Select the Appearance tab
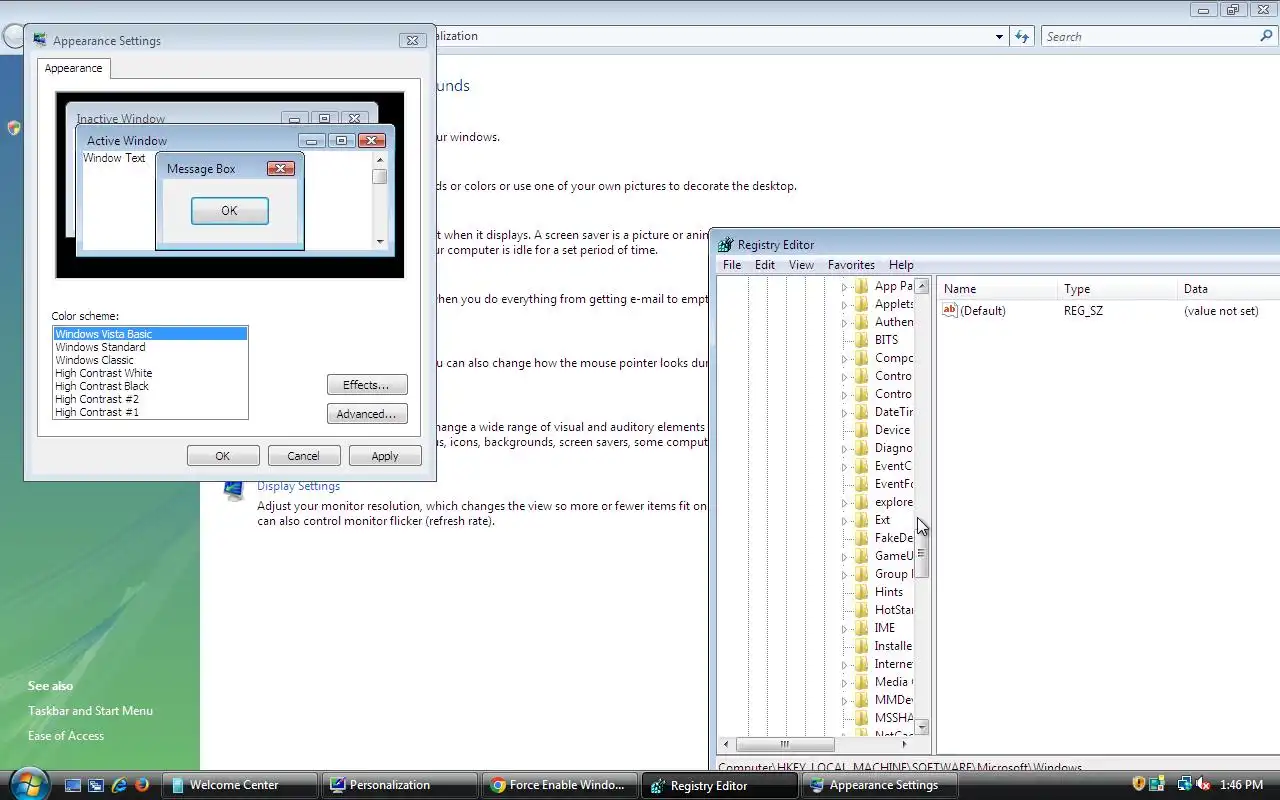Image resolution: width=1280 pixels, height=800 pixels. [73, 68]
